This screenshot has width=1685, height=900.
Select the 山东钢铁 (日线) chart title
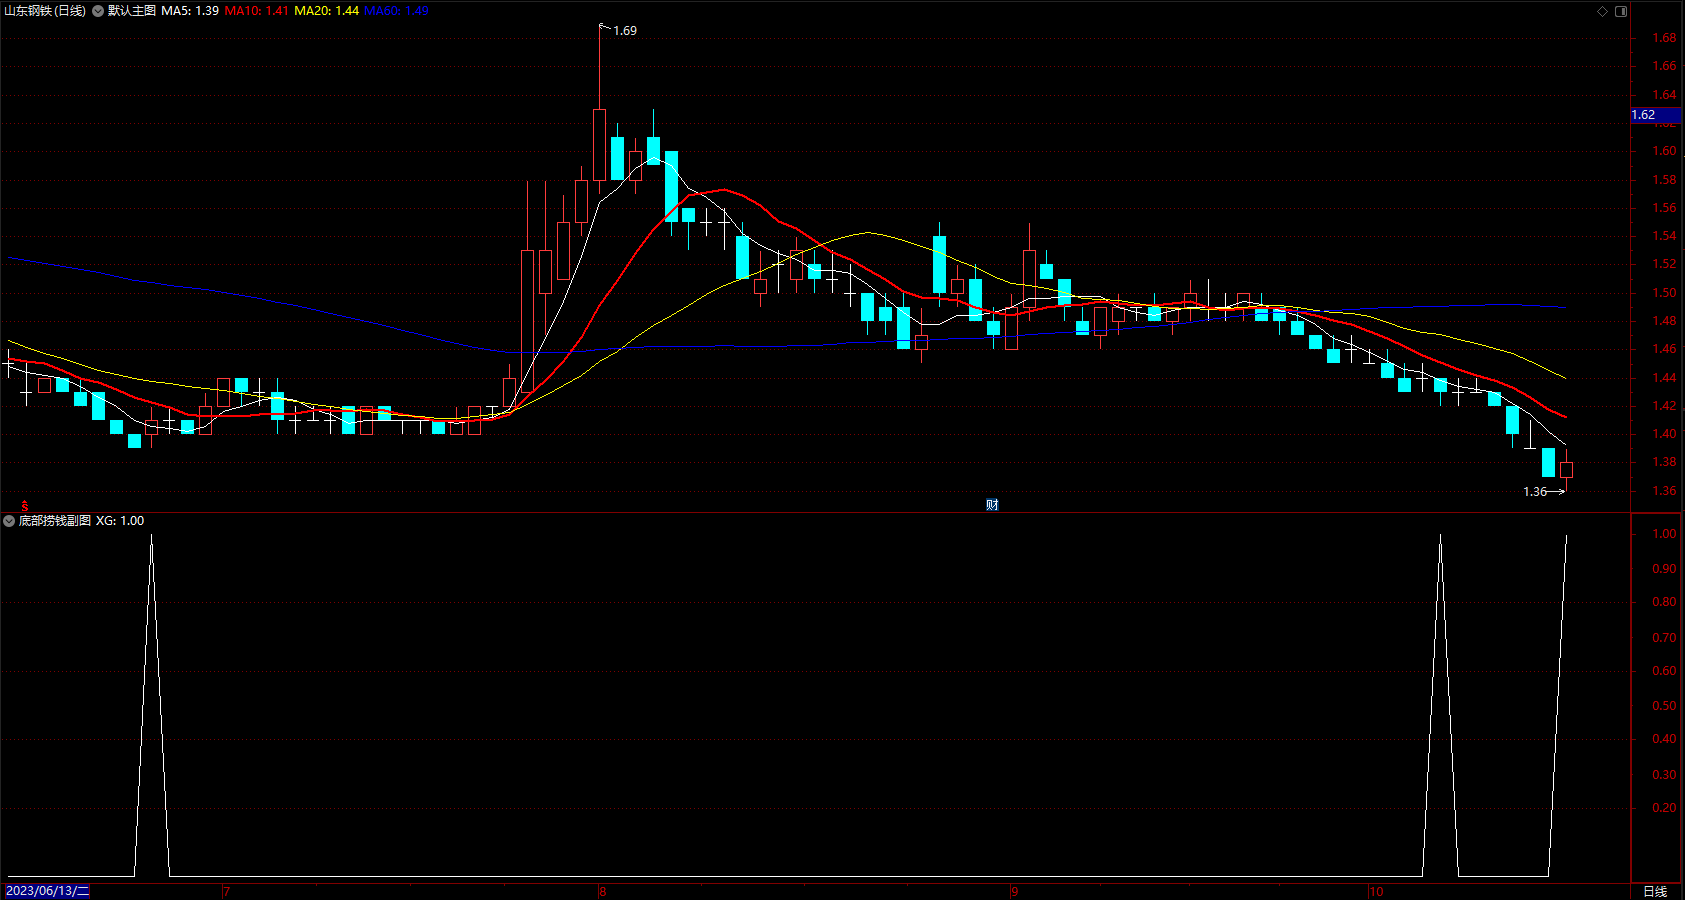click(x=45, y=11)
